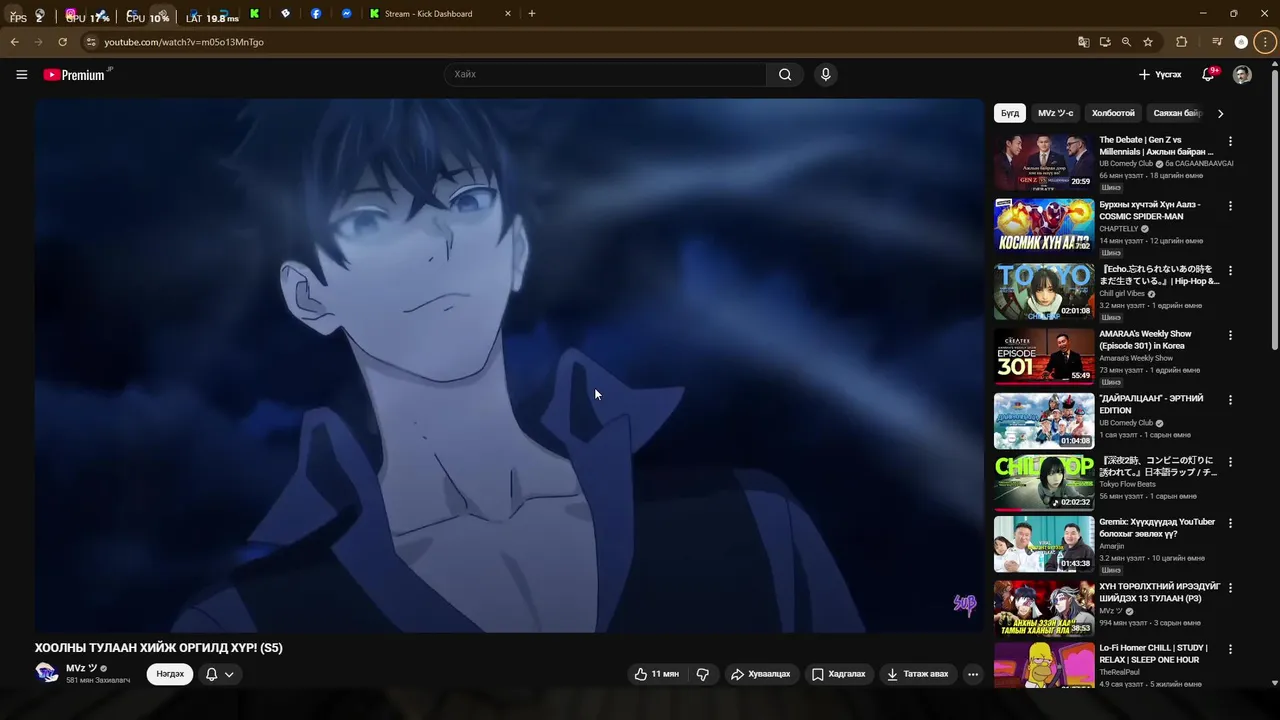
Task: Go back to previous page in browser
Action: [x=14, y=42]
